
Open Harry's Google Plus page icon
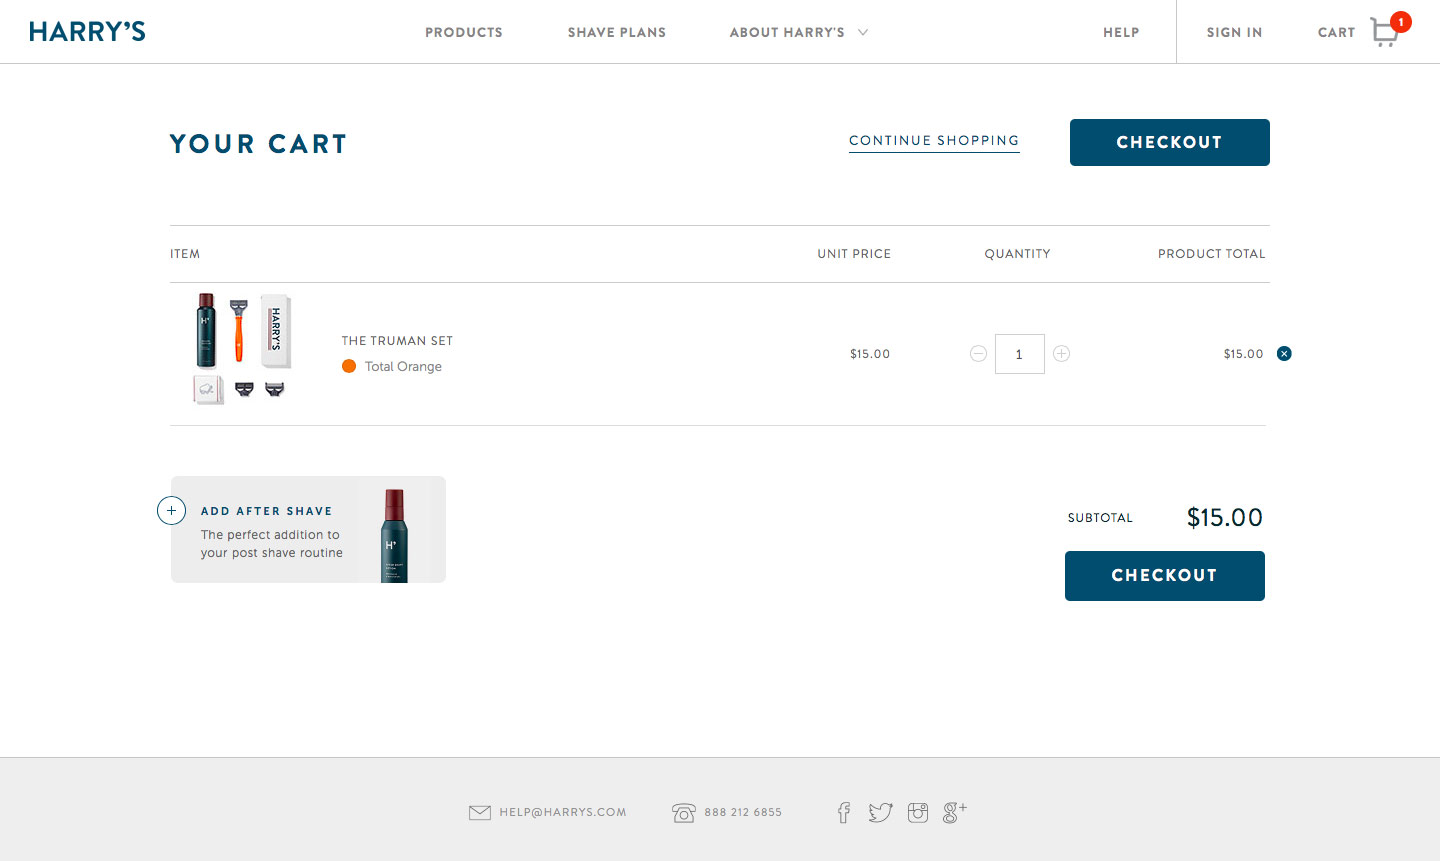coord(954,812)
